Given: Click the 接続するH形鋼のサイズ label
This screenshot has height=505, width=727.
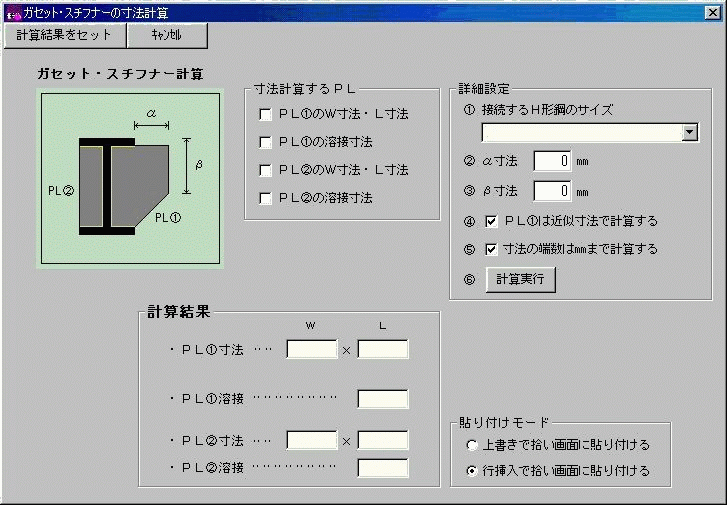Looking at the screenshot, I should click(548, 110).
